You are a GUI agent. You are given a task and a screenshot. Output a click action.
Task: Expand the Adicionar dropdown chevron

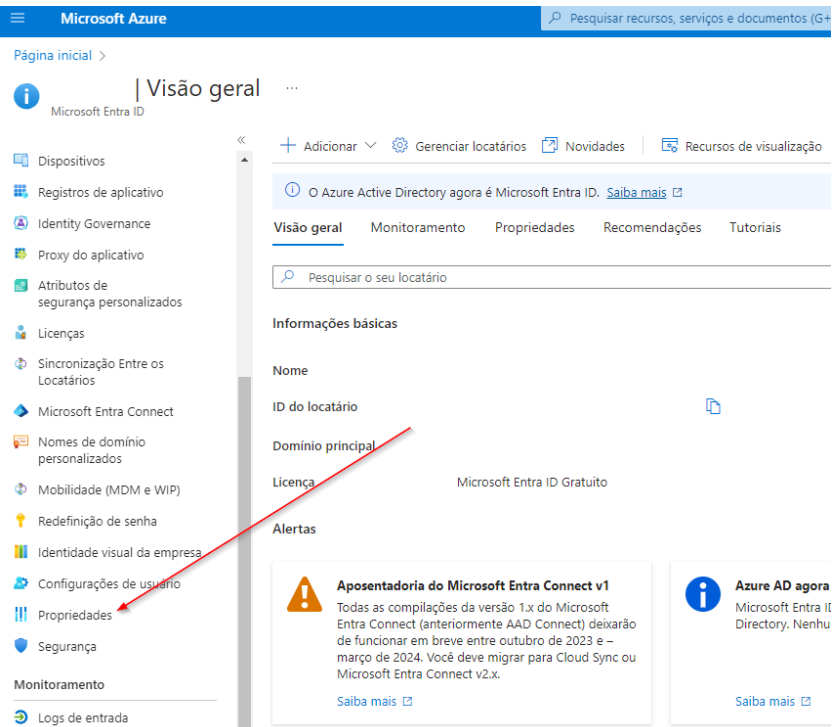click(x=370, y=146)
